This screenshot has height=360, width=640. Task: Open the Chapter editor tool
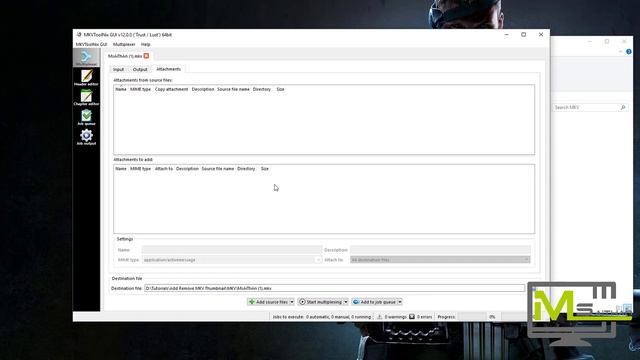pyautogui.click(x=86, y=98)
